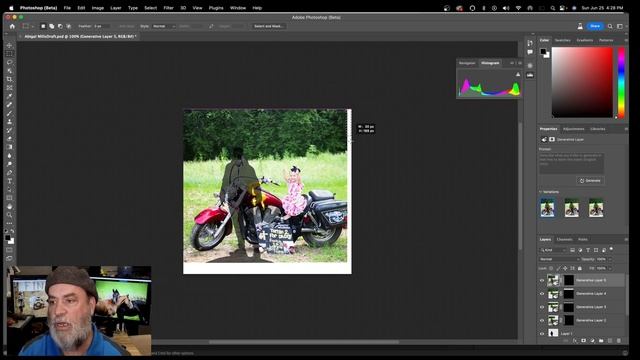
Task: Add a layer mask from Layers footer
Action: click(x=583, y=340)
